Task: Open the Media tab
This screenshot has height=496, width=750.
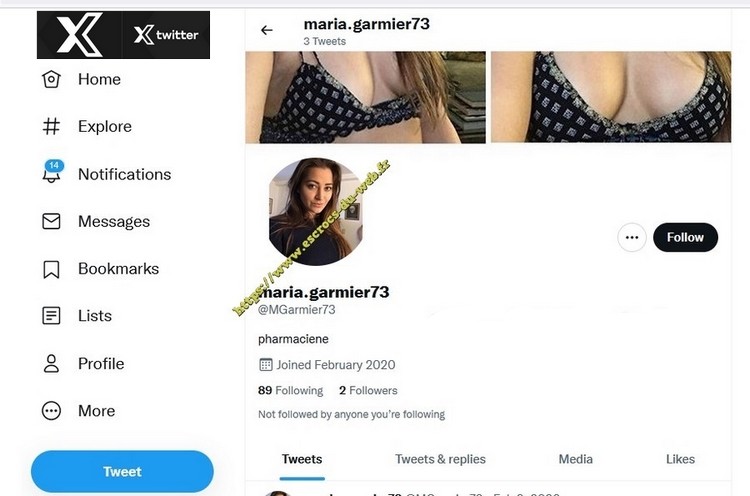Action: pyautogui.click(x=575, y=459)
